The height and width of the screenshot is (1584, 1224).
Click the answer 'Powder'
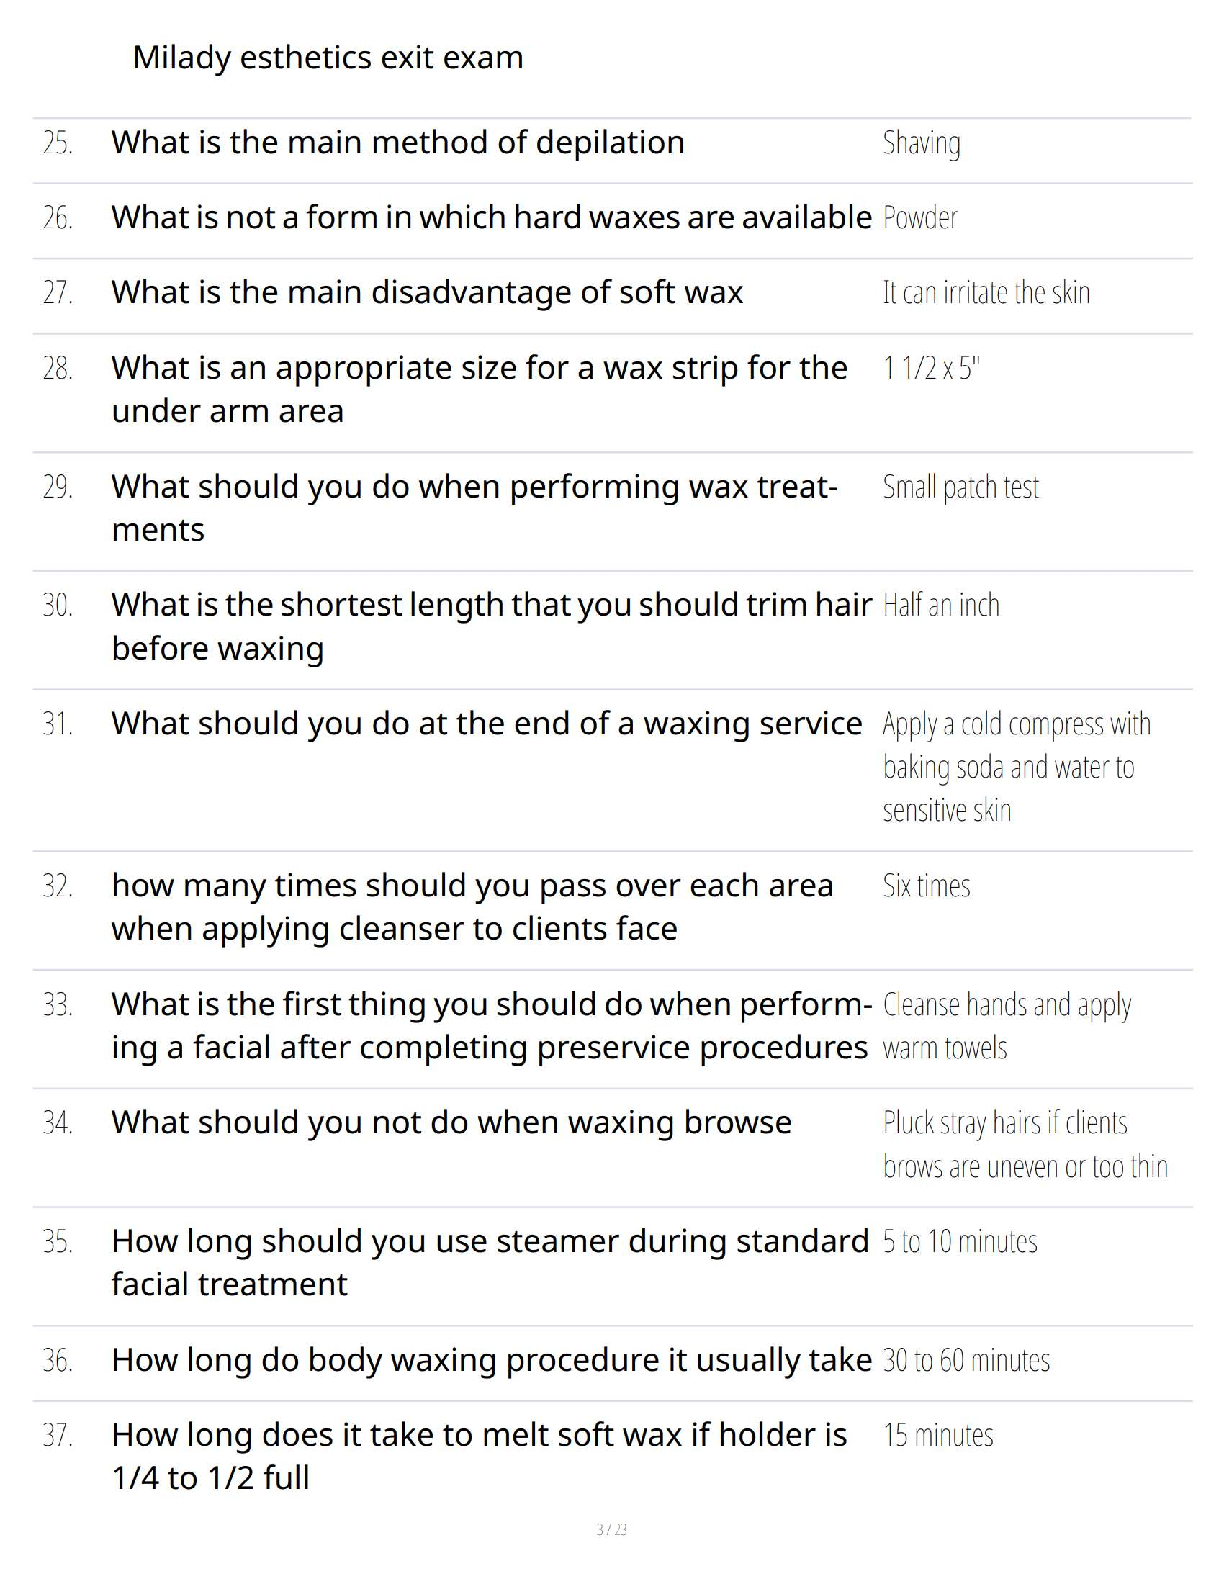[x=920, y=218]
